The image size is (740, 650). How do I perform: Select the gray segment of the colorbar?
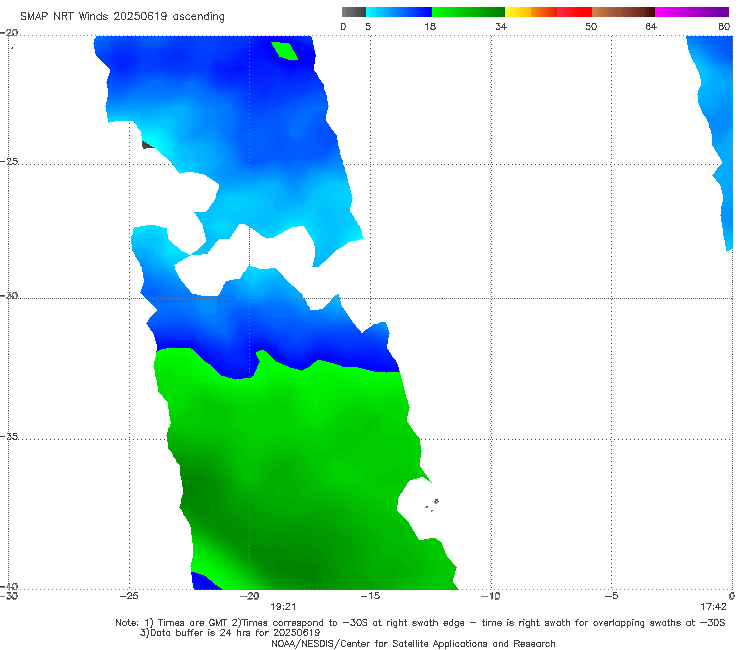click(354, 12)
